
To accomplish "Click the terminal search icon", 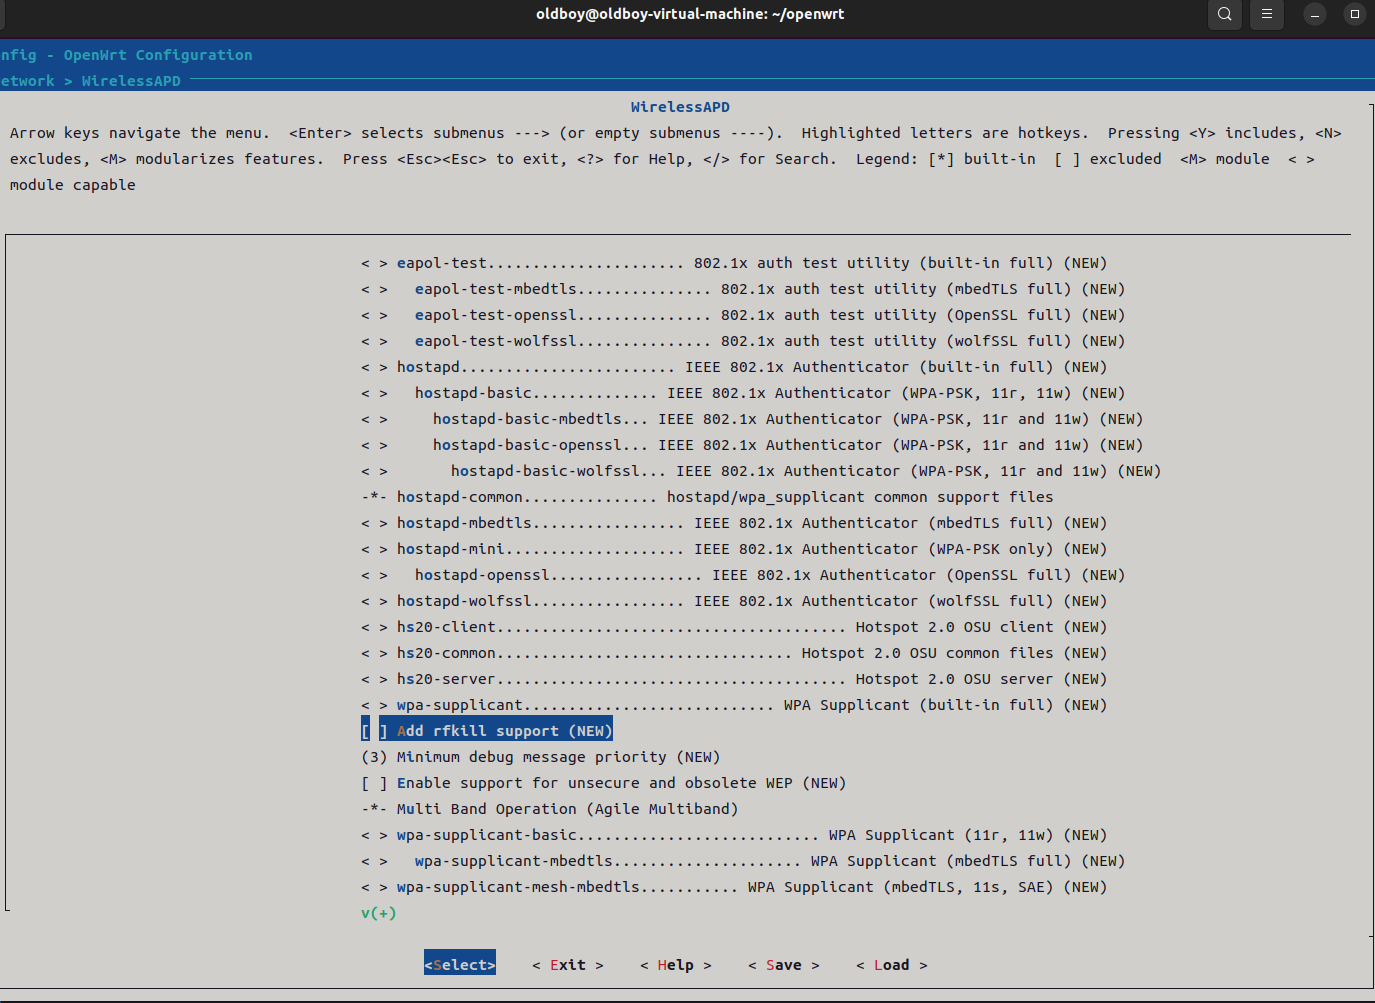I will point(1225,14).
